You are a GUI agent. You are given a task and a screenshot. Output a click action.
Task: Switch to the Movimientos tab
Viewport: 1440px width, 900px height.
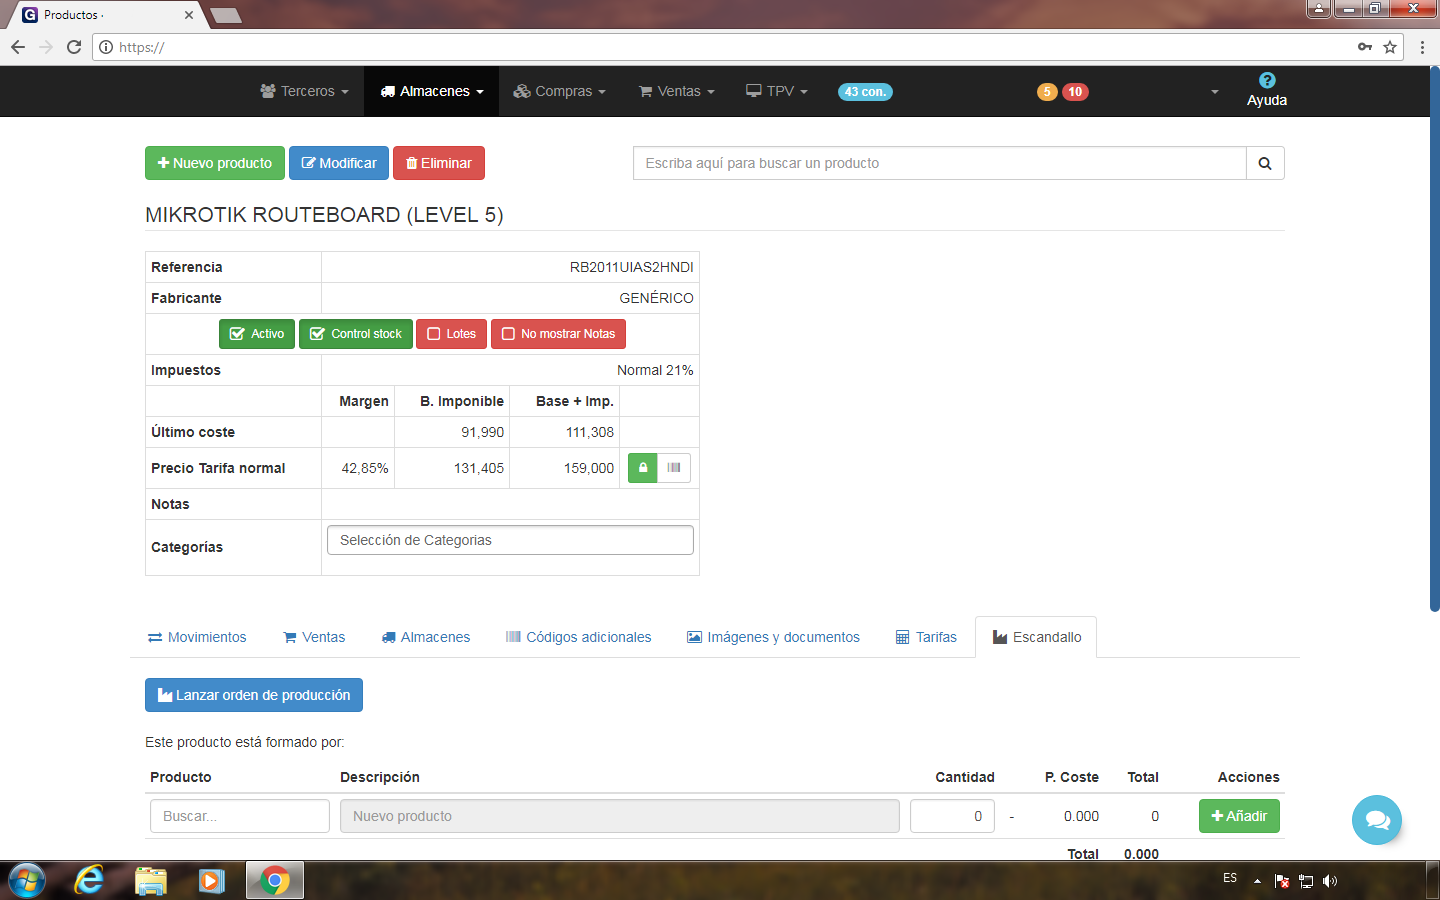(x=197, y=637)
